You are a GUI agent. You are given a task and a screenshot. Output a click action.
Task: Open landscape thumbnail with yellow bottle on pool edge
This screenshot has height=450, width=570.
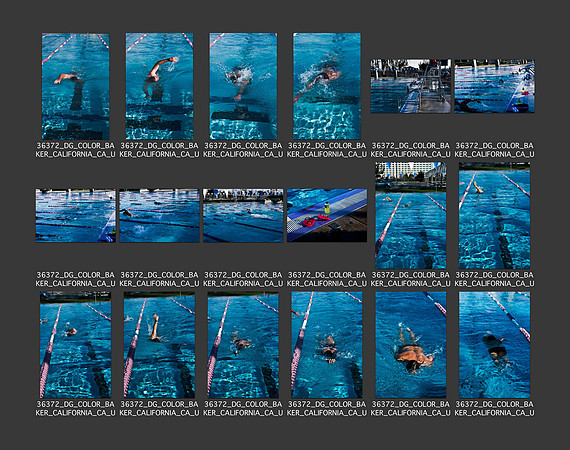pos(494,86)
